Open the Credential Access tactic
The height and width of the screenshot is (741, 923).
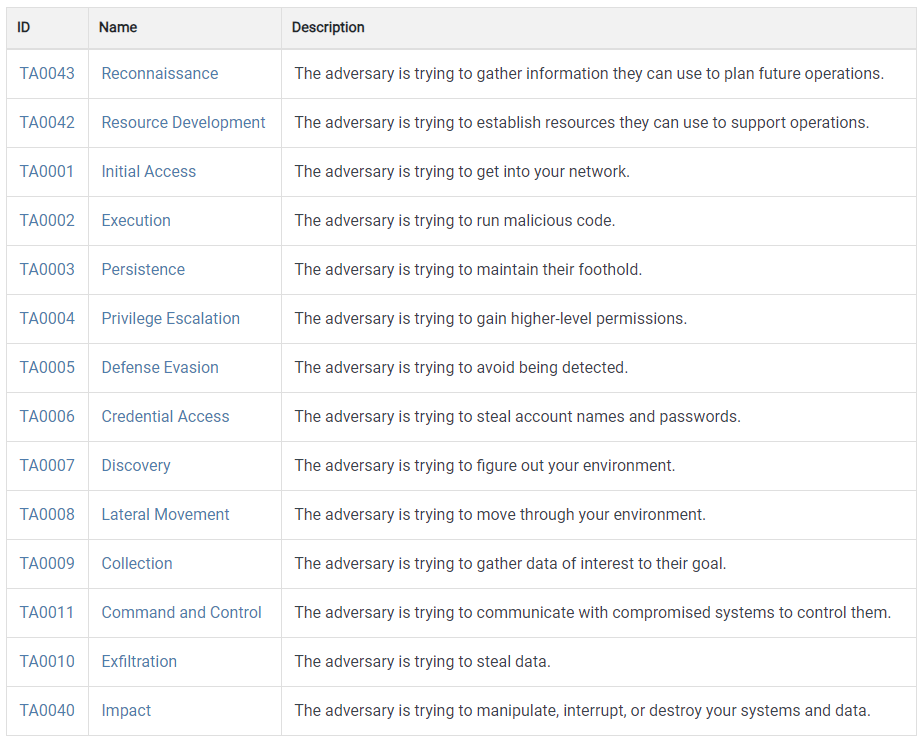pos(165,416)
